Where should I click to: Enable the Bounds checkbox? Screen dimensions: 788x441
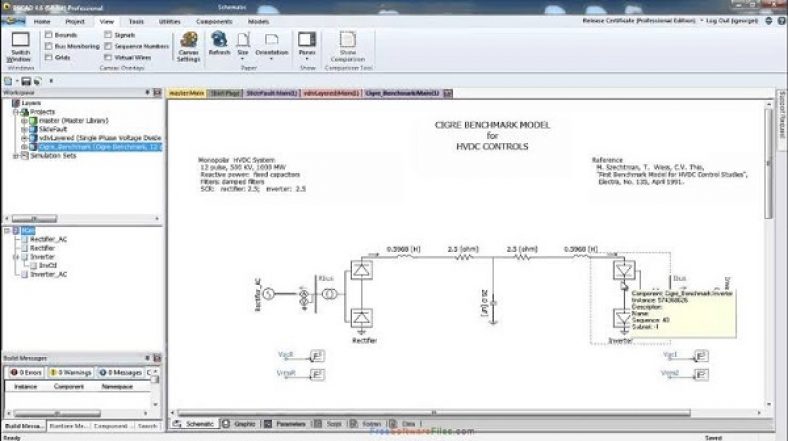coord(49,35)
